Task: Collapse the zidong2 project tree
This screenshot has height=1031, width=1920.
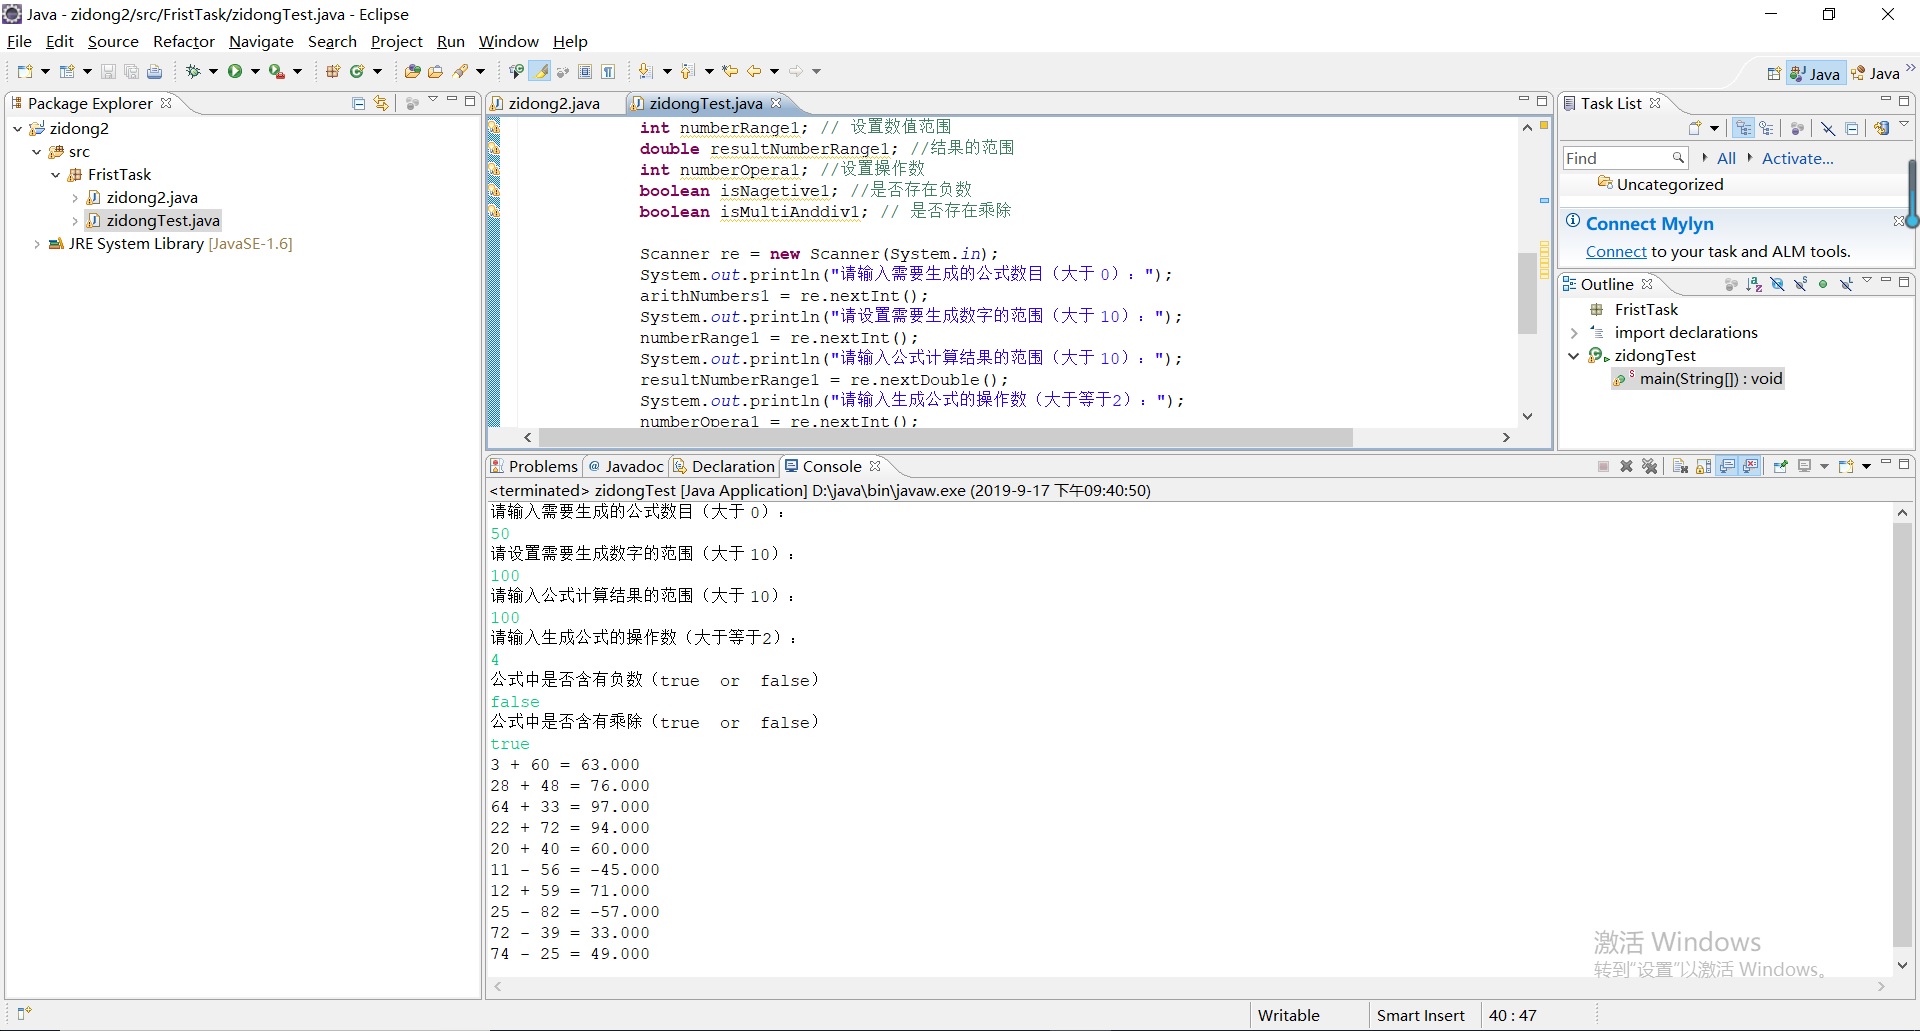Action: 17,128
